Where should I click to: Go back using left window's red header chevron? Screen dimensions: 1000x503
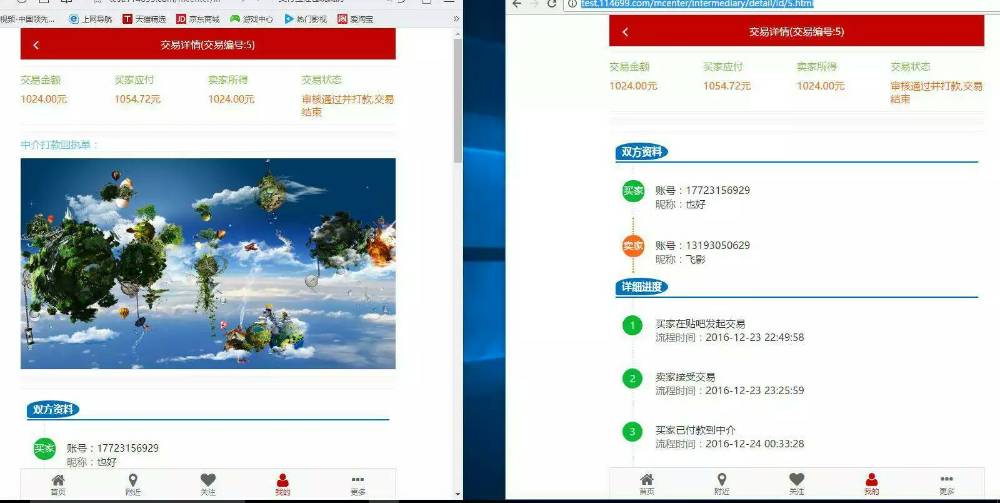36,45
